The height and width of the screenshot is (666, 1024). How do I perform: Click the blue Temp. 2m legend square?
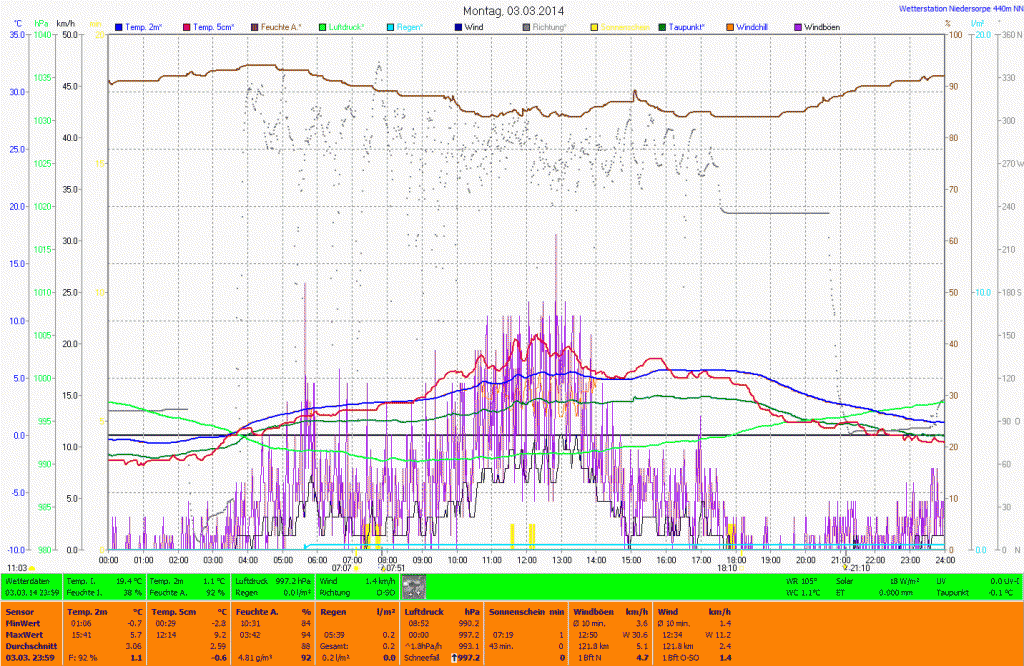click(119, 25)
